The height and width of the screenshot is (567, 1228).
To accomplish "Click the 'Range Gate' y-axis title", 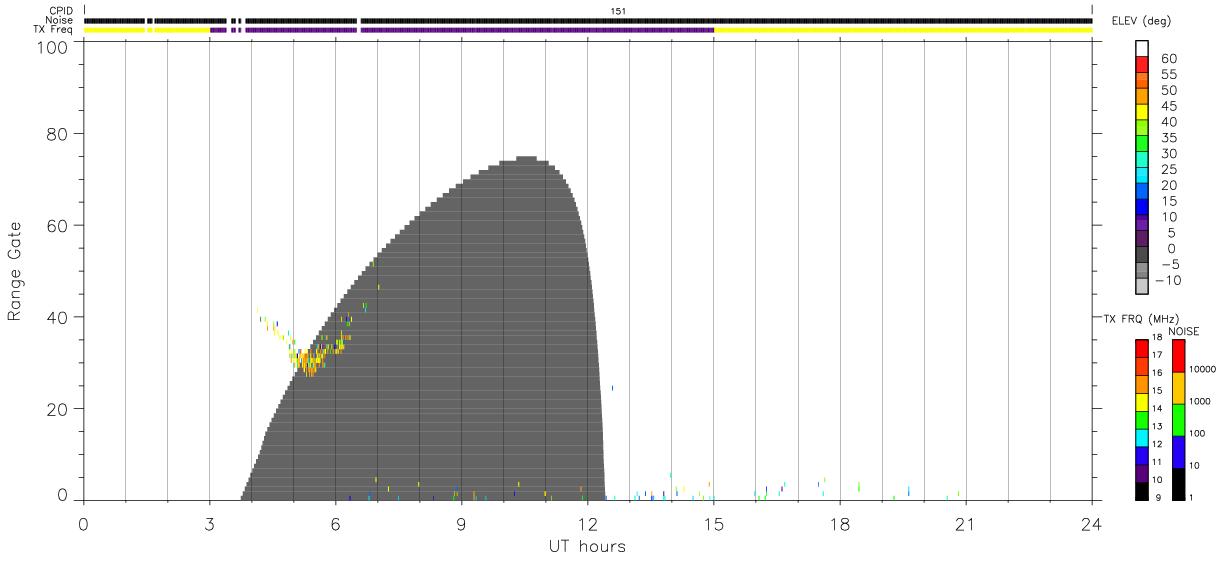I will tap(16, 272).
